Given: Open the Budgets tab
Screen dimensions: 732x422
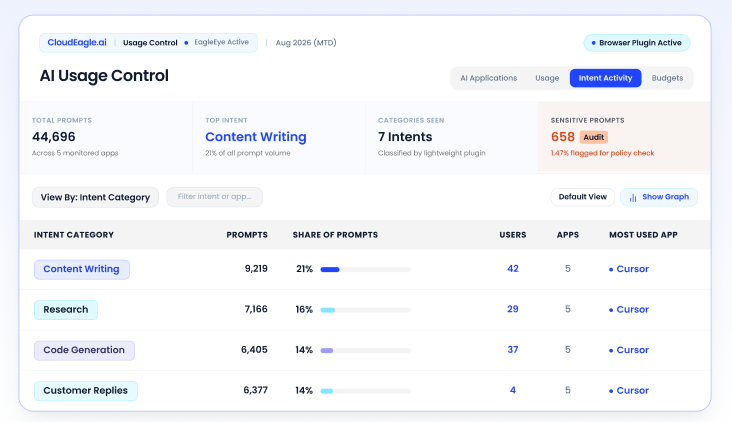Looking at the screenshot, I should (667, 78).
